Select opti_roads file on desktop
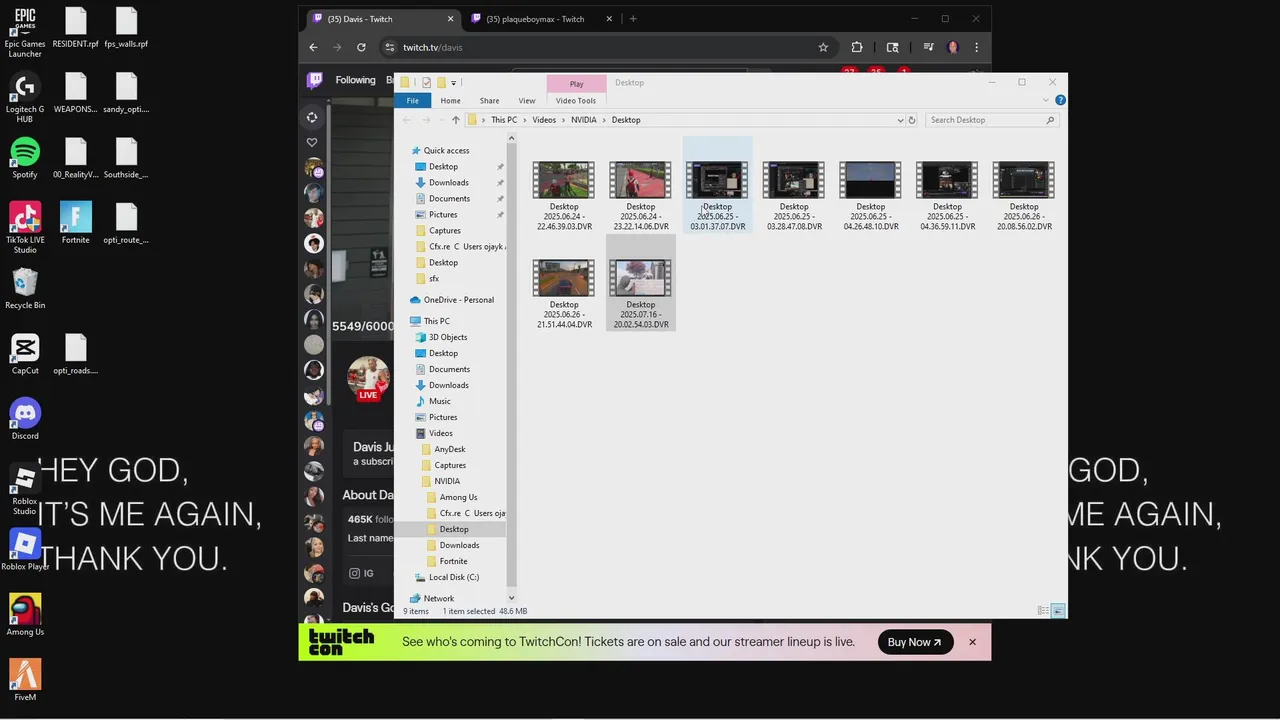The image size is (1280, 720). pyautogui.click(x=76, y=354)
